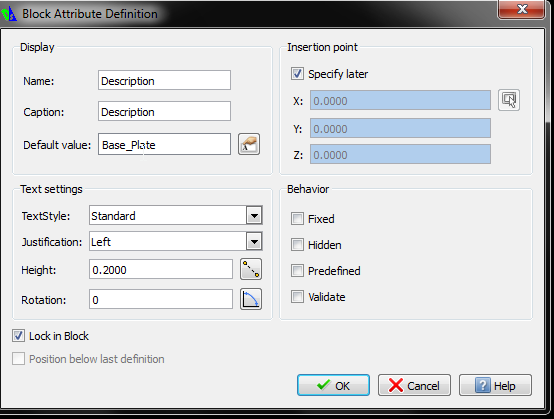Click the Name input field
This screenshot has height=419, width=554.
coord(164,80)
